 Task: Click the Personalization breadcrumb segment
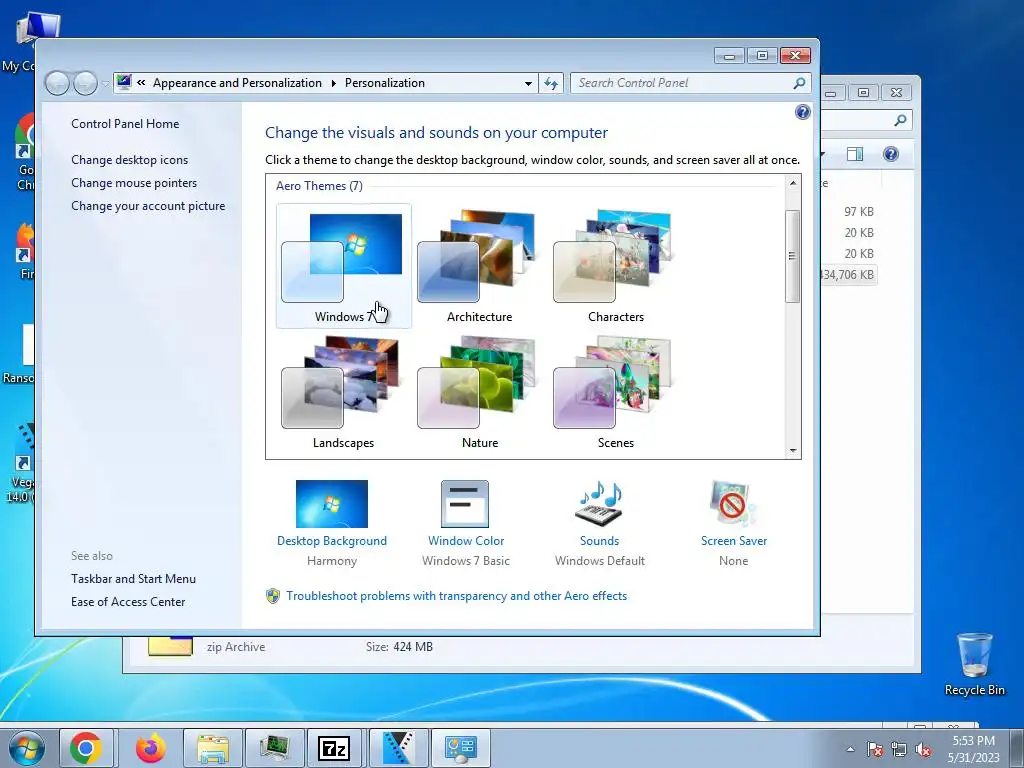[385, 83]
